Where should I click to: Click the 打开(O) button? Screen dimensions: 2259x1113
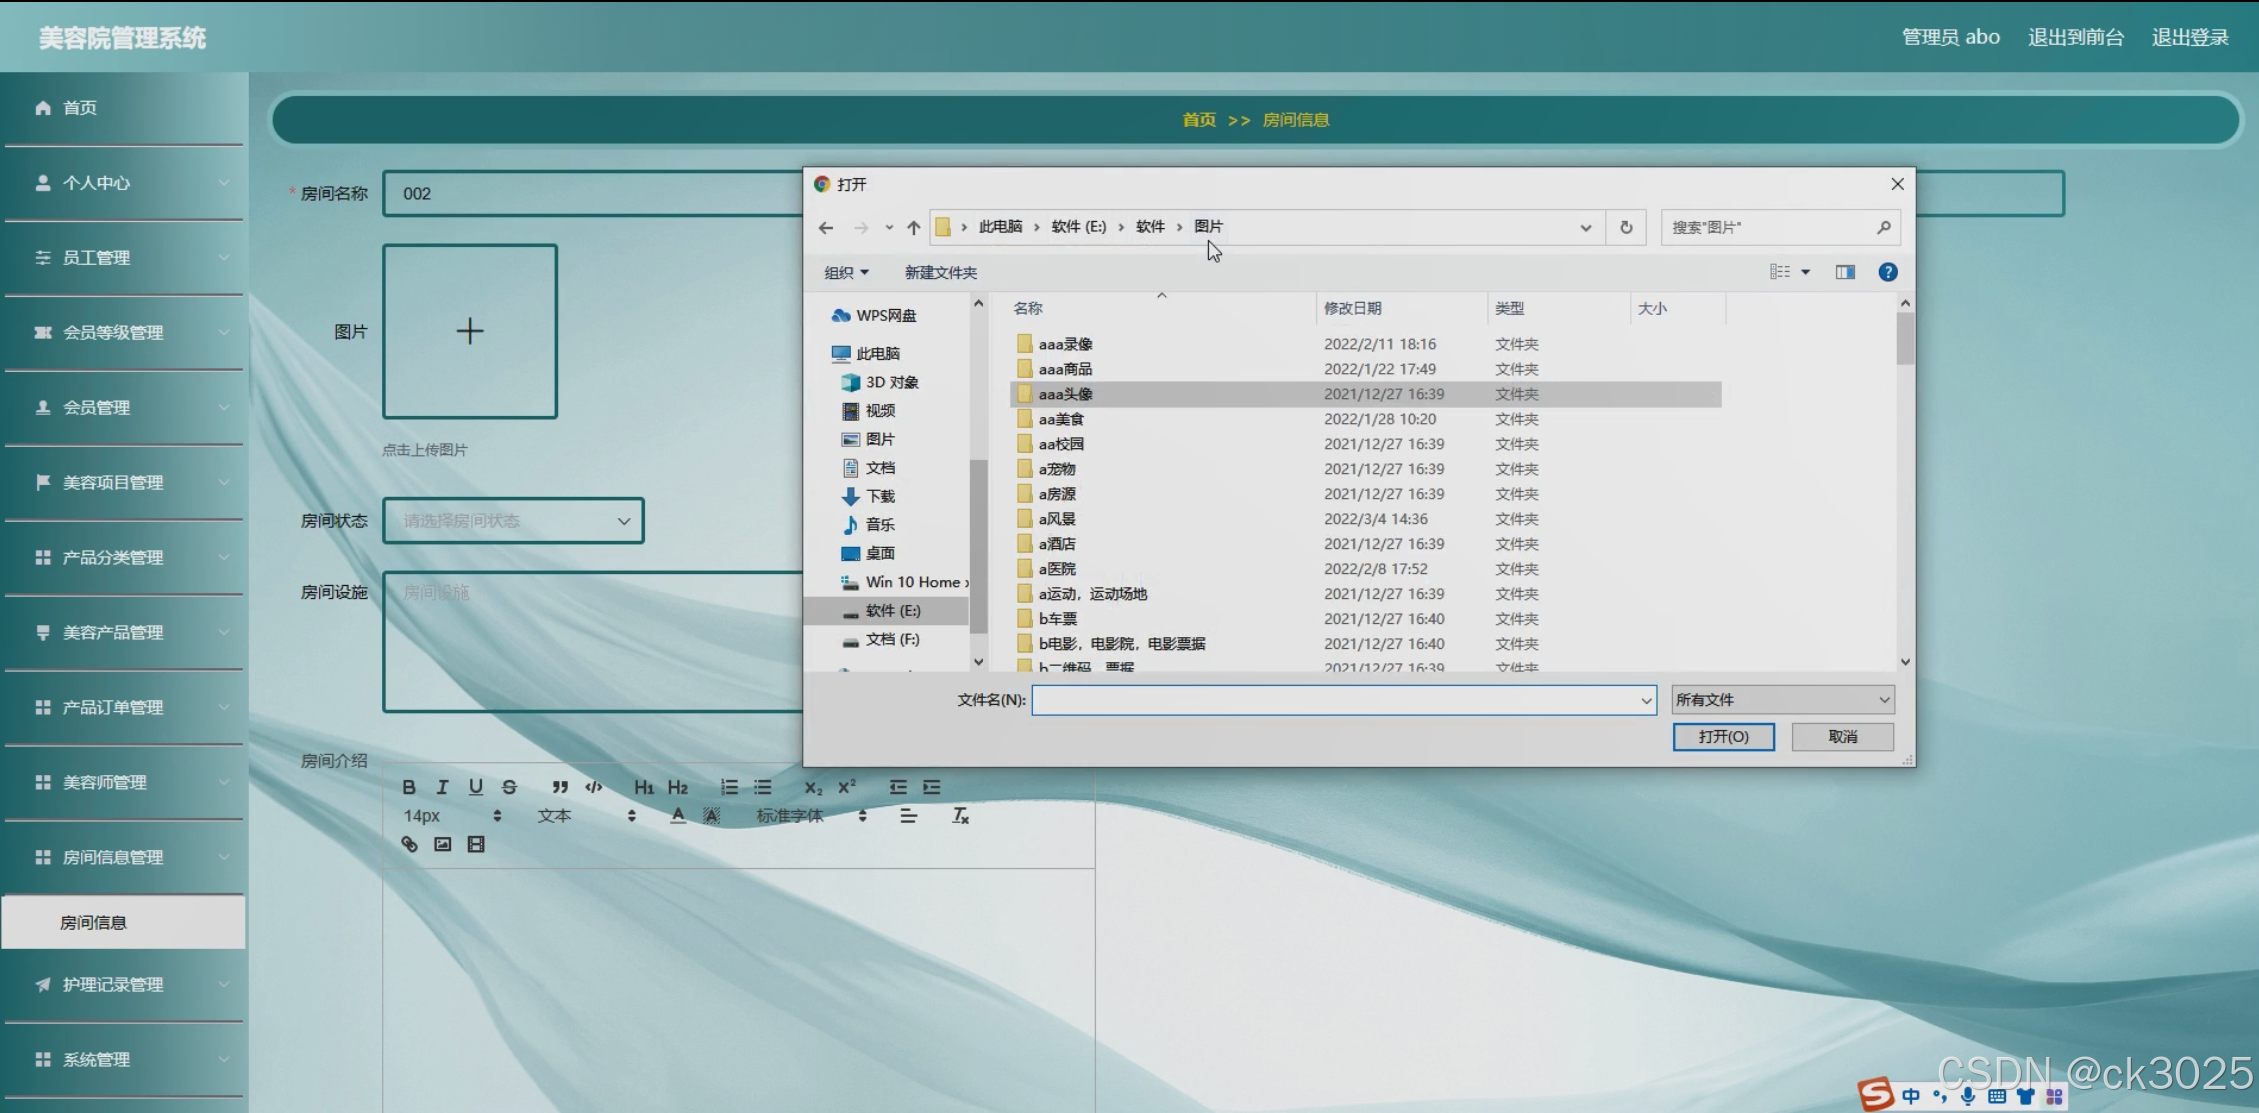pos(1723,737)
